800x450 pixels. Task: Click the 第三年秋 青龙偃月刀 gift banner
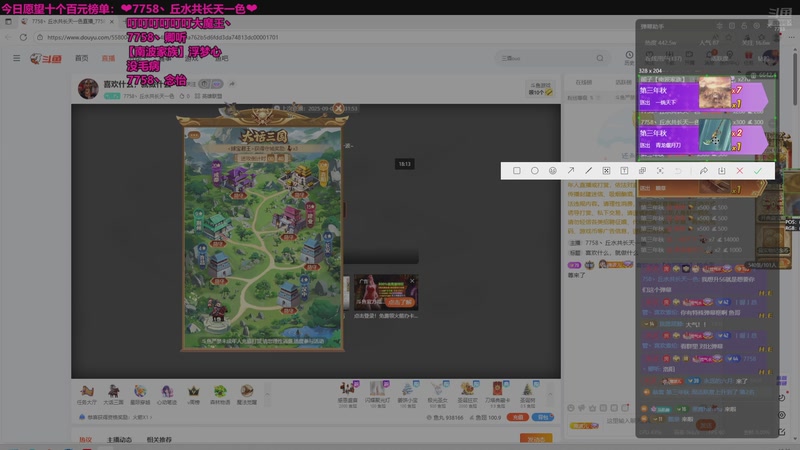[703, 139]
